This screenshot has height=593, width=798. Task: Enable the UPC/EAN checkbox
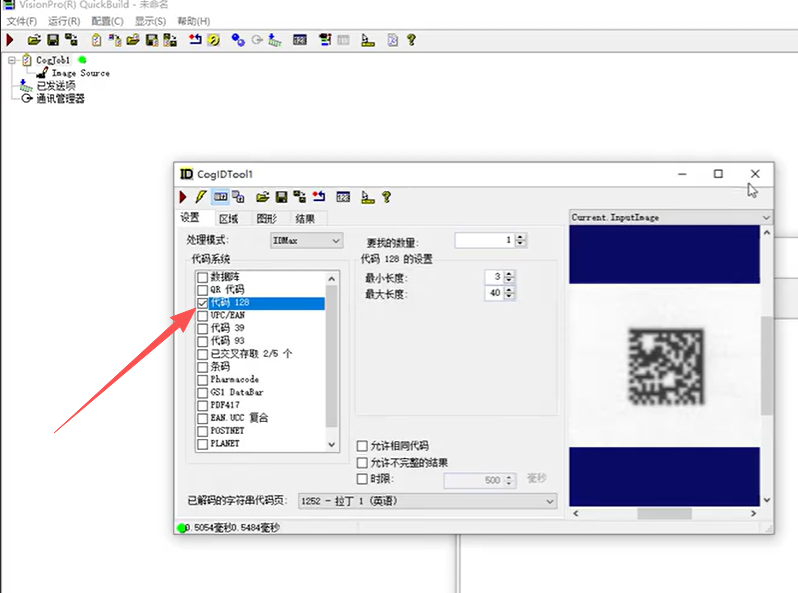tap(203, 316)
